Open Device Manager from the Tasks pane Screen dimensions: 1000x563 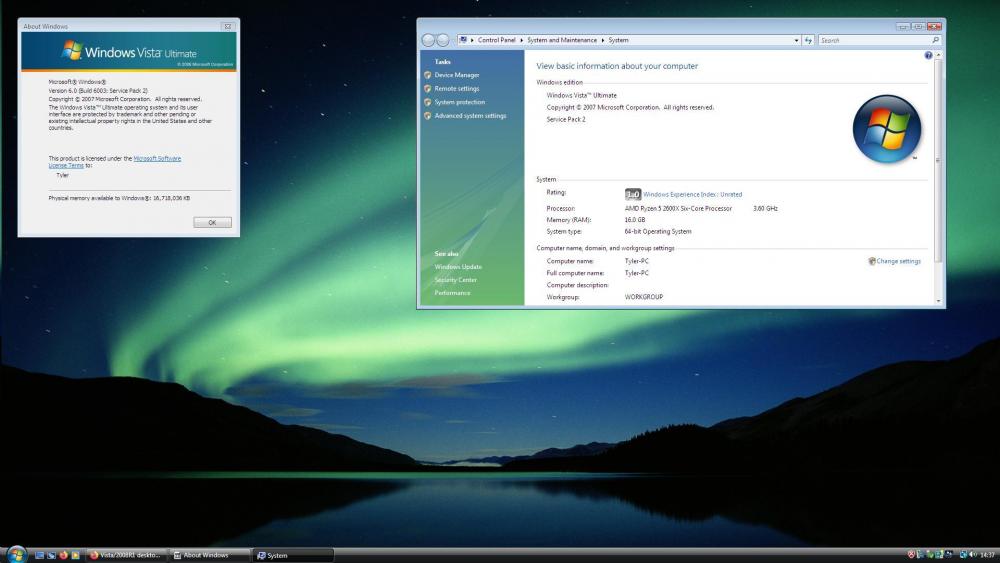point(456,75)
